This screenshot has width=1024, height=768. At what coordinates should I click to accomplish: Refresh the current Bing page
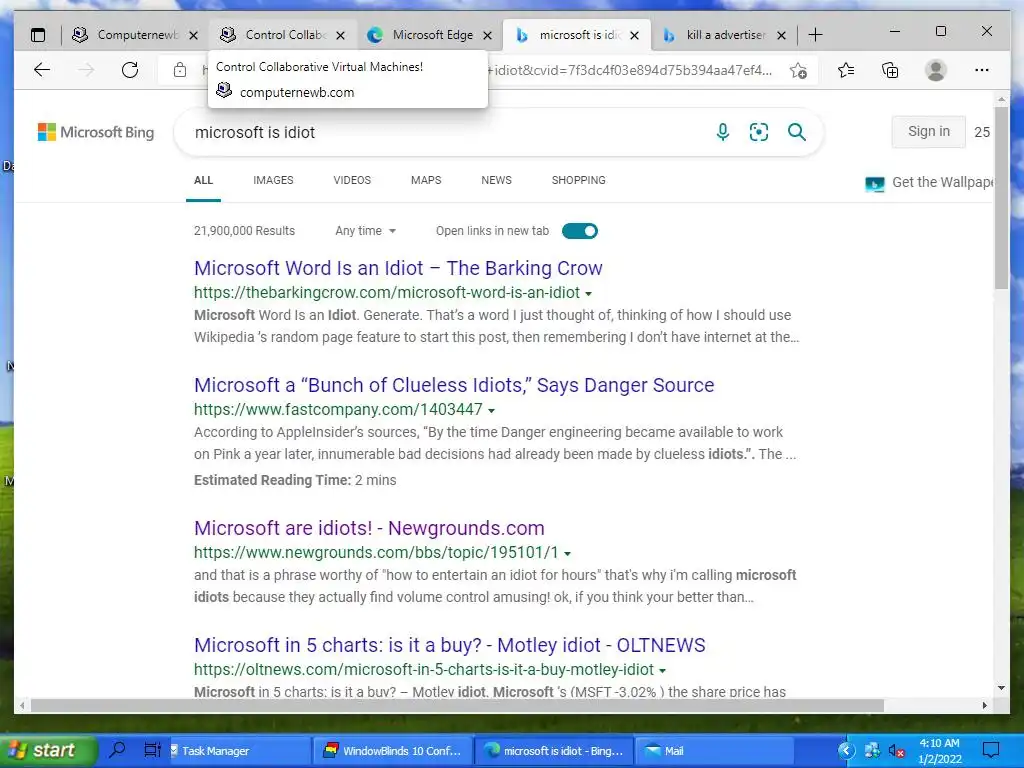[x=130, y=70]
